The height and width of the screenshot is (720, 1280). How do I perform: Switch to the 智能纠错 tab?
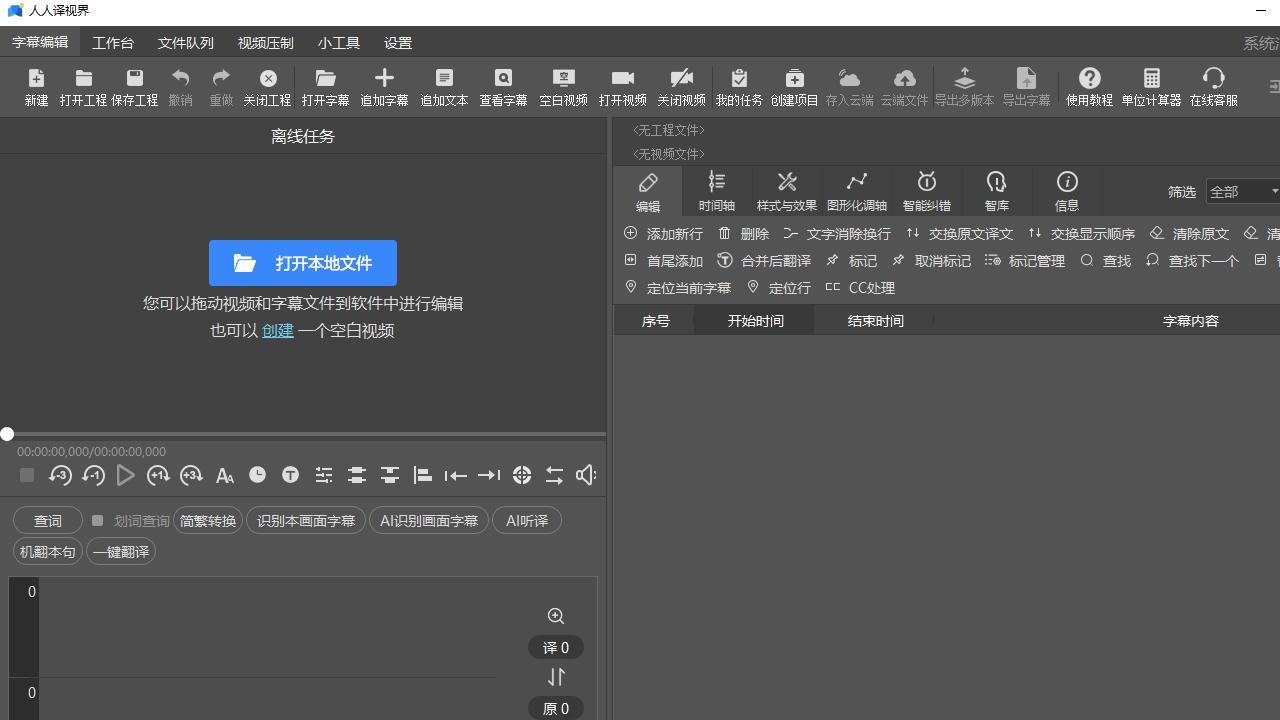coord(927,191)
